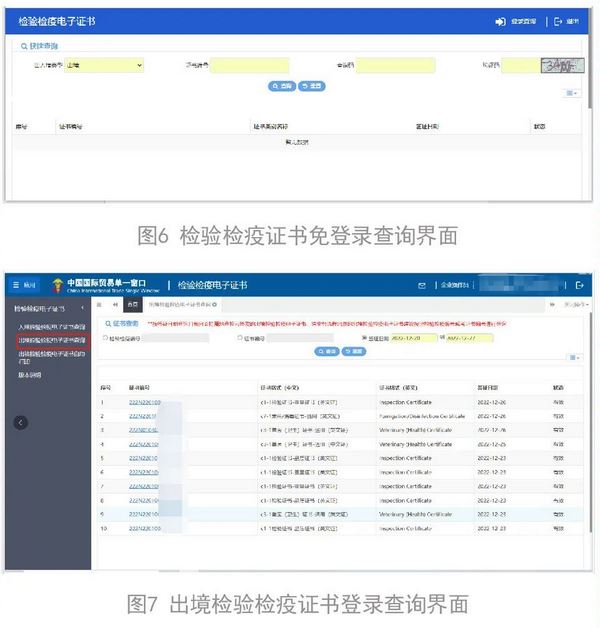600x628 pixels.
Task: Open certificate number link in row 7
Action: (x=144, y=486)
